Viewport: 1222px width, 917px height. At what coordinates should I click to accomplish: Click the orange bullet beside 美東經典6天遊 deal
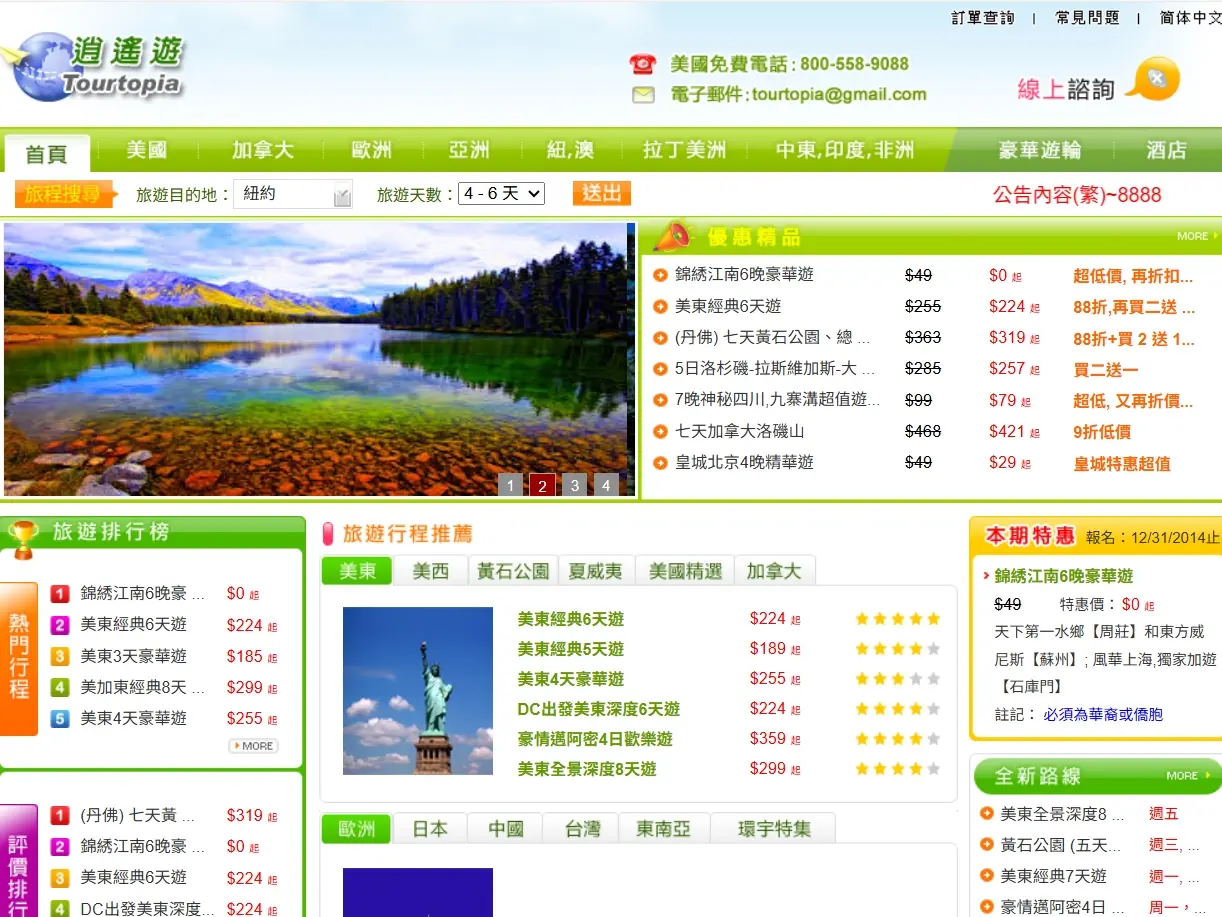pyautogui.click(x=660, y=307)
